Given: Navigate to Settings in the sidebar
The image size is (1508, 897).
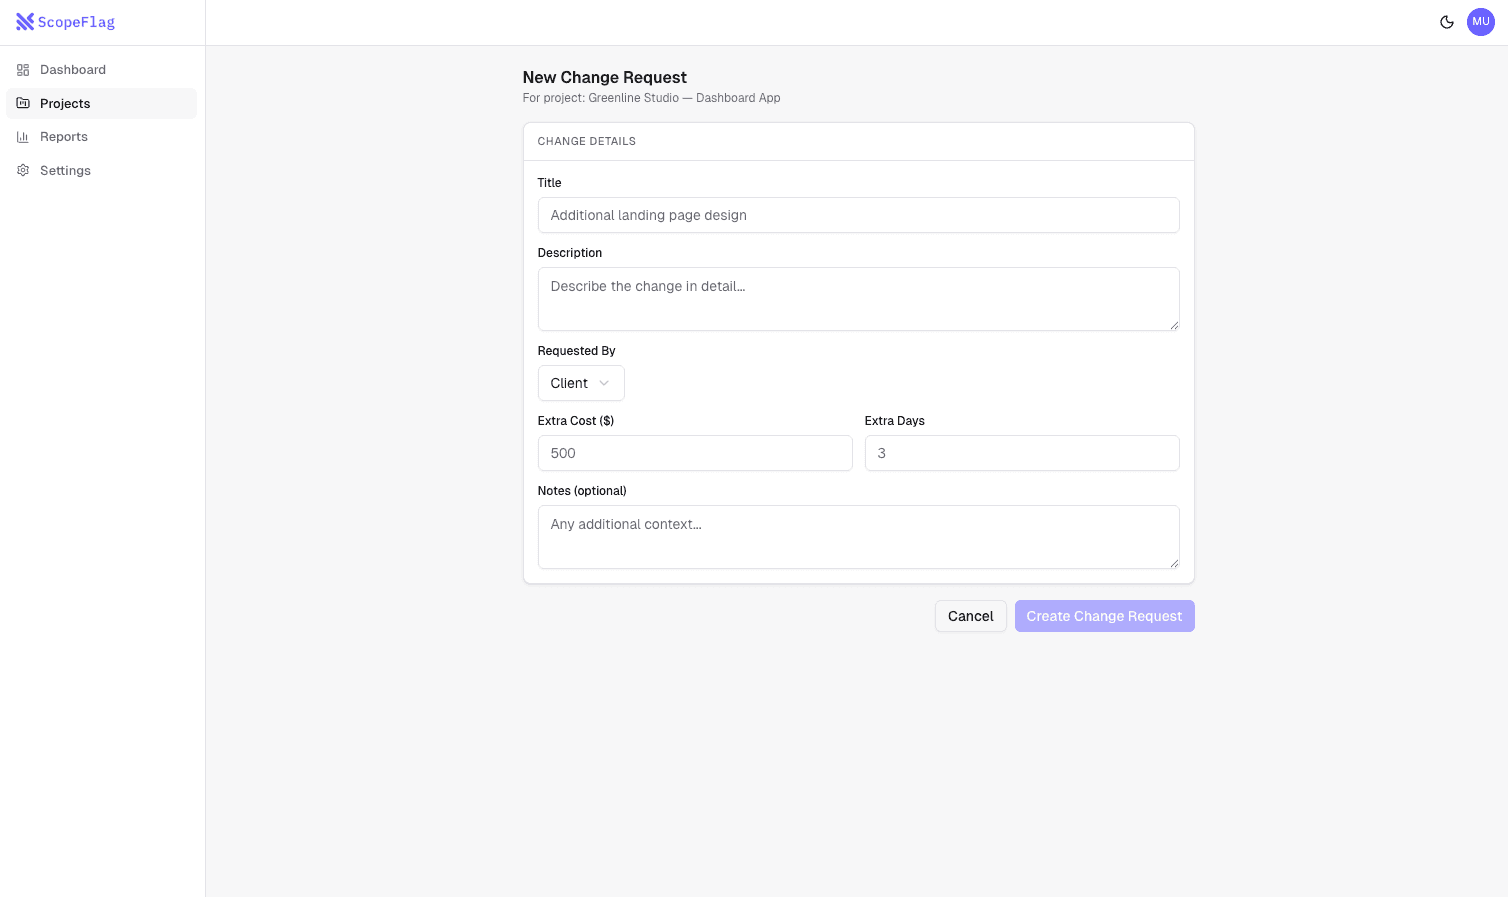Looking at the screenshot, I should coord(65,170).
